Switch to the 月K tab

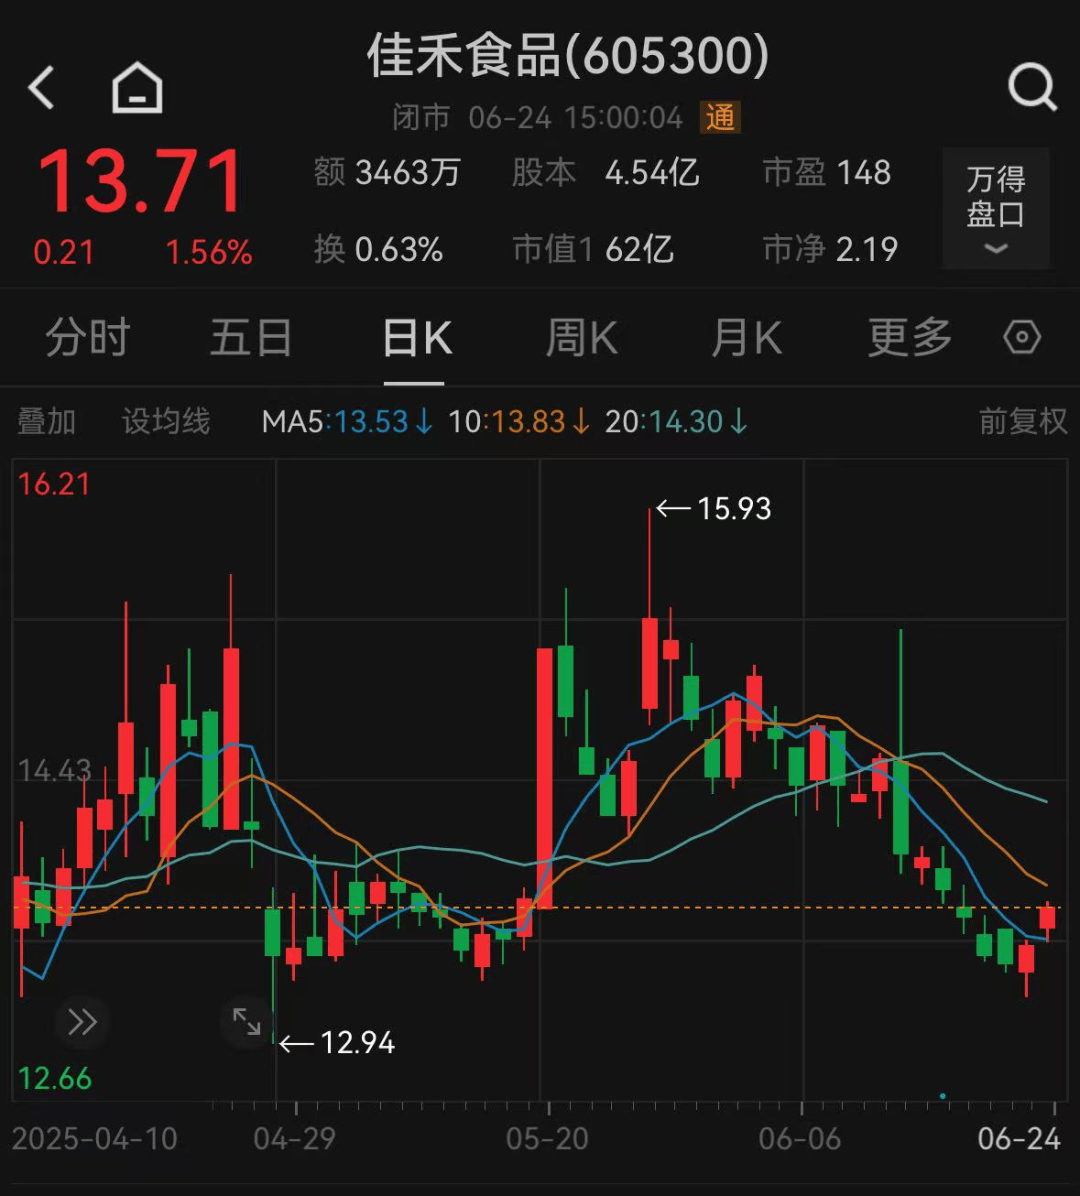(746, 337)
